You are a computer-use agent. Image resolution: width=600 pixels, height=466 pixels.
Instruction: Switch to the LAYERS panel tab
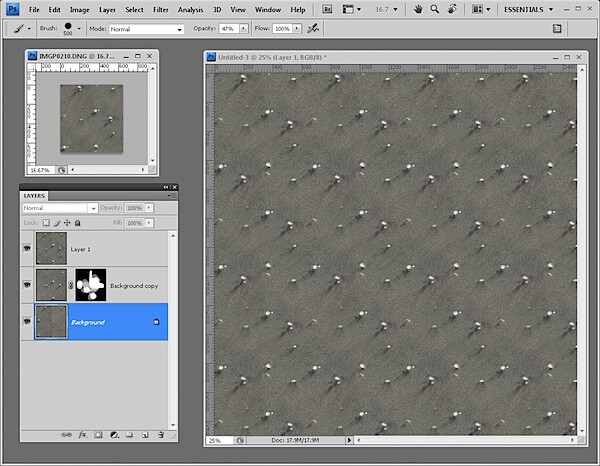[x=34, y=196]
